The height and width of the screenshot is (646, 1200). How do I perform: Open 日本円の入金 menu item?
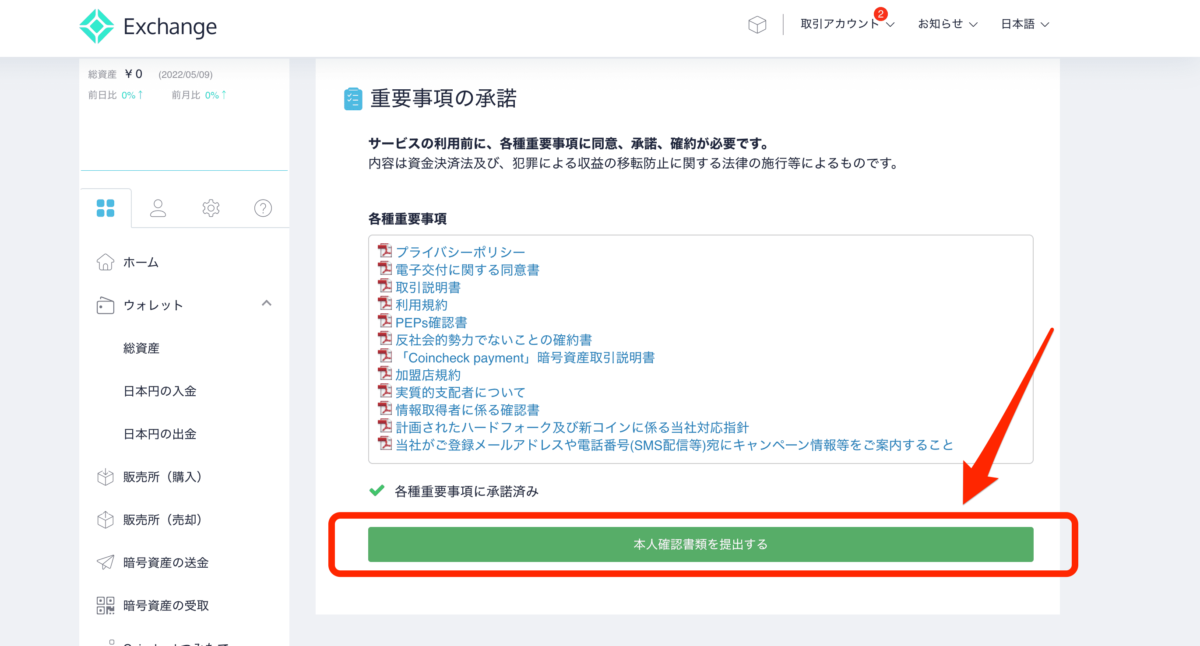(x=159, y=391)
